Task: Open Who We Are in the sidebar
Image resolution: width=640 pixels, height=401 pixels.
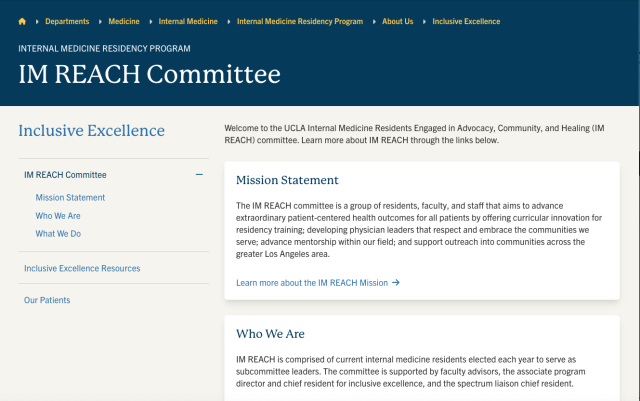Action: [x=58, y=216]
